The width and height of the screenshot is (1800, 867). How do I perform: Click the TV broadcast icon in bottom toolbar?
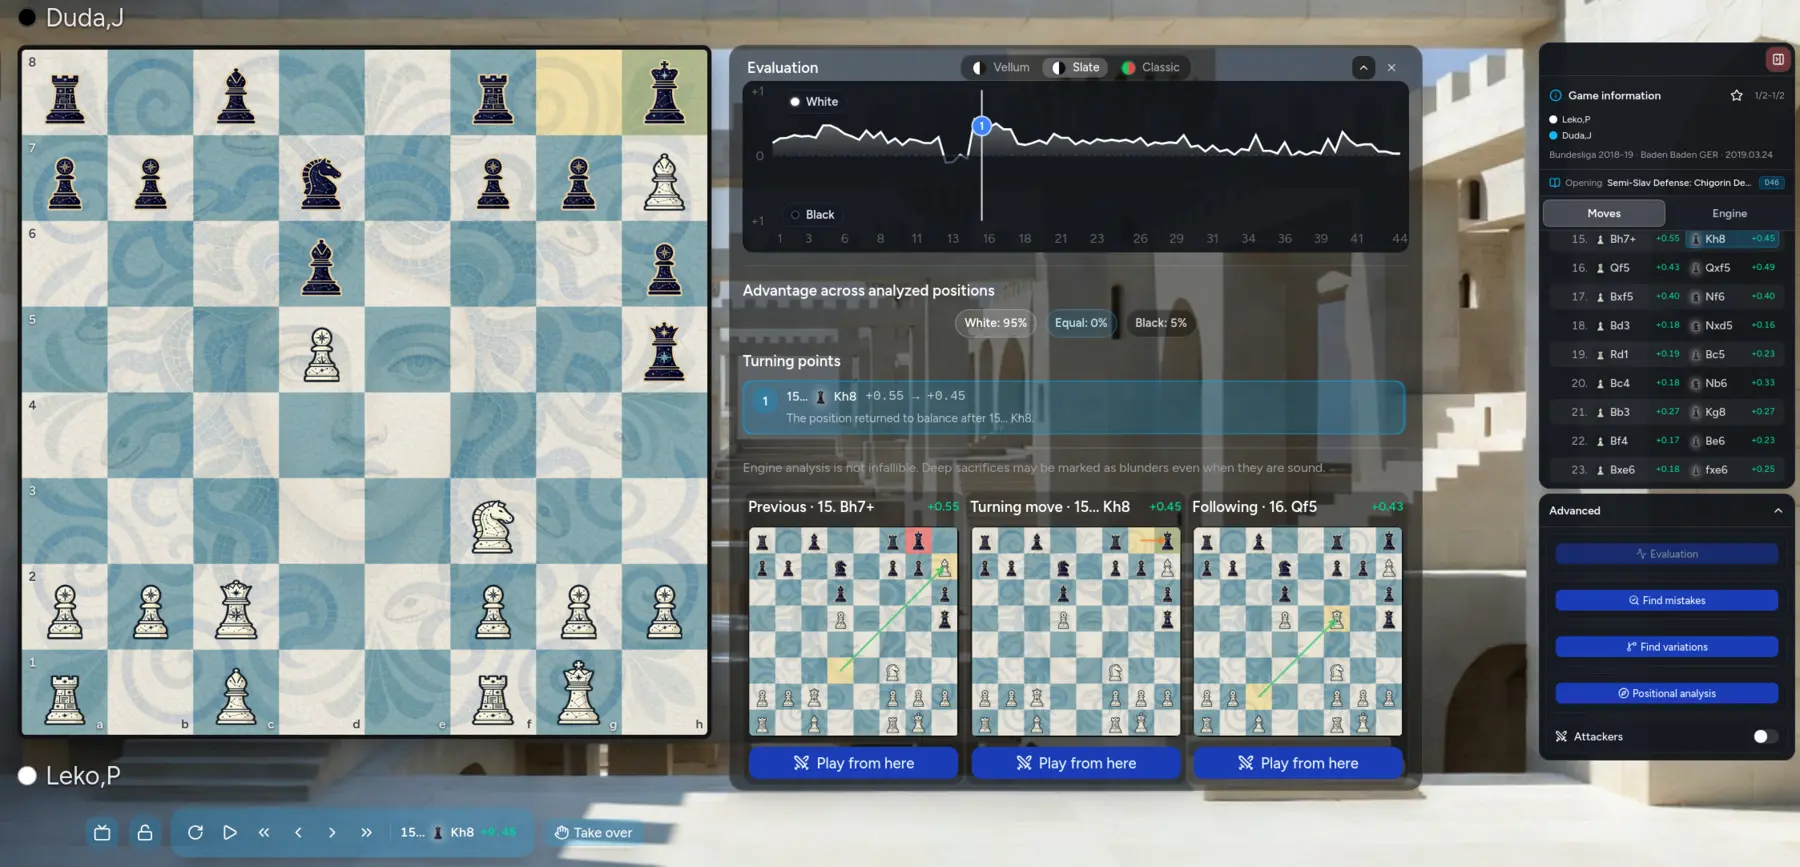[x=102, y=832]
